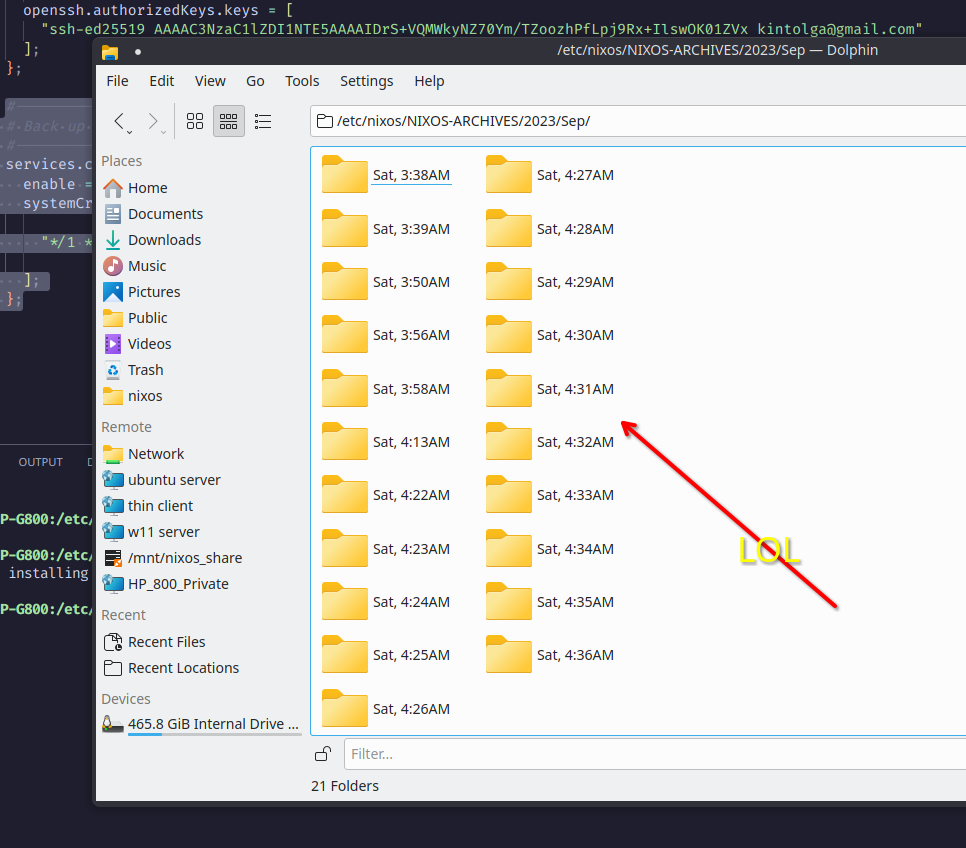
Task: Click the location bar path field
Action: tap(638, 121)
